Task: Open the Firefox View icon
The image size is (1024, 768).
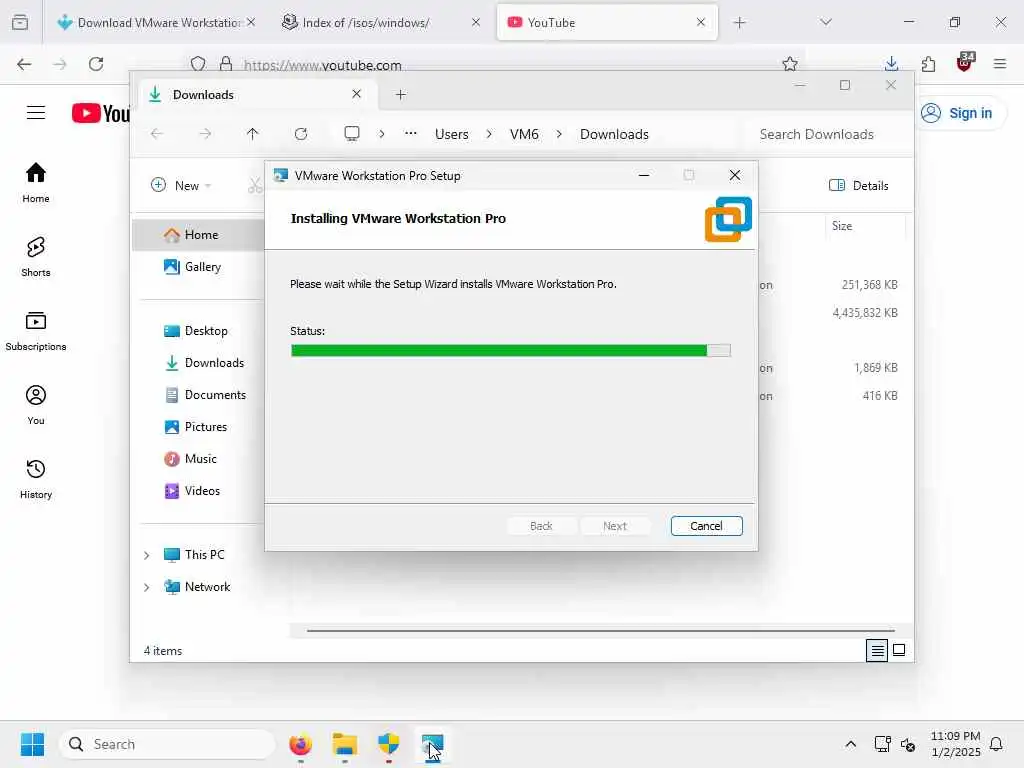Action: (20, 22)
